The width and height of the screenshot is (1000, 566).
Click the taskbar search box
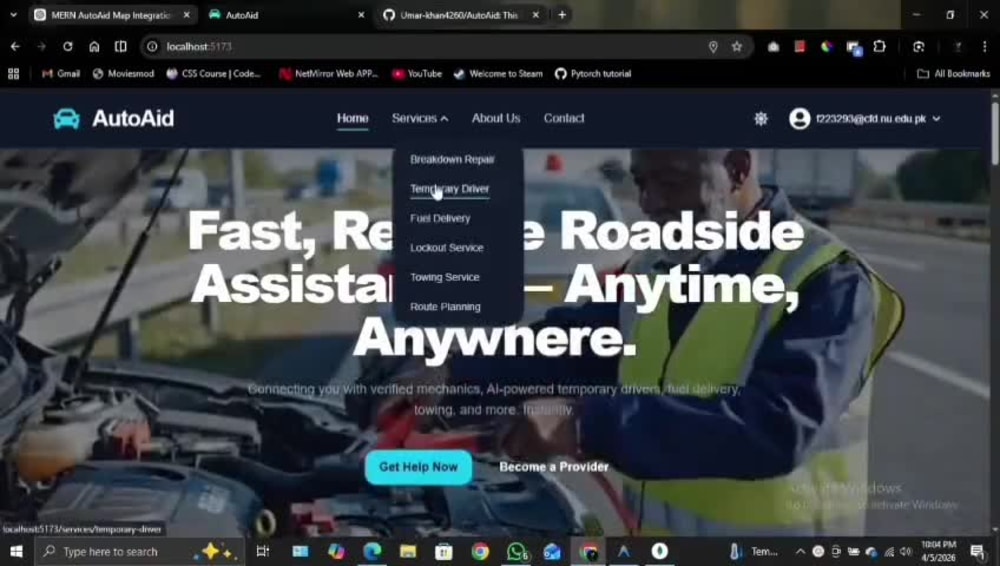pyautogui.click(x=139, y=551)
